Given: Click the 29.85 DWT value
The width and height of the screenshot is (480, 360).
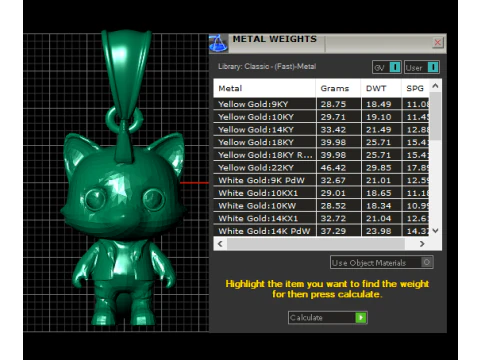Looking at the screenshot, I should 379,167.
